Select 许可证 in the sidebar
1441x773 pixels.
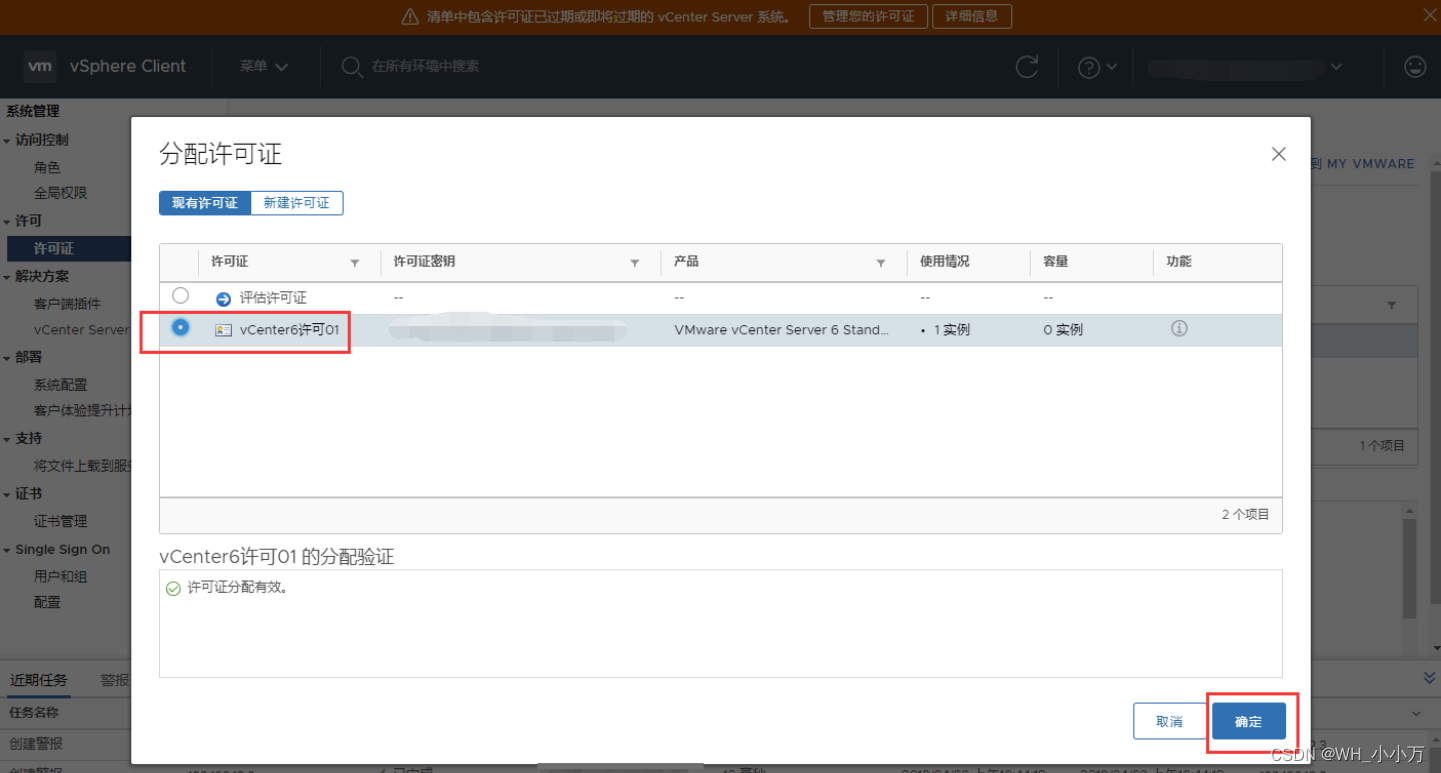click(x=68, y=248)
